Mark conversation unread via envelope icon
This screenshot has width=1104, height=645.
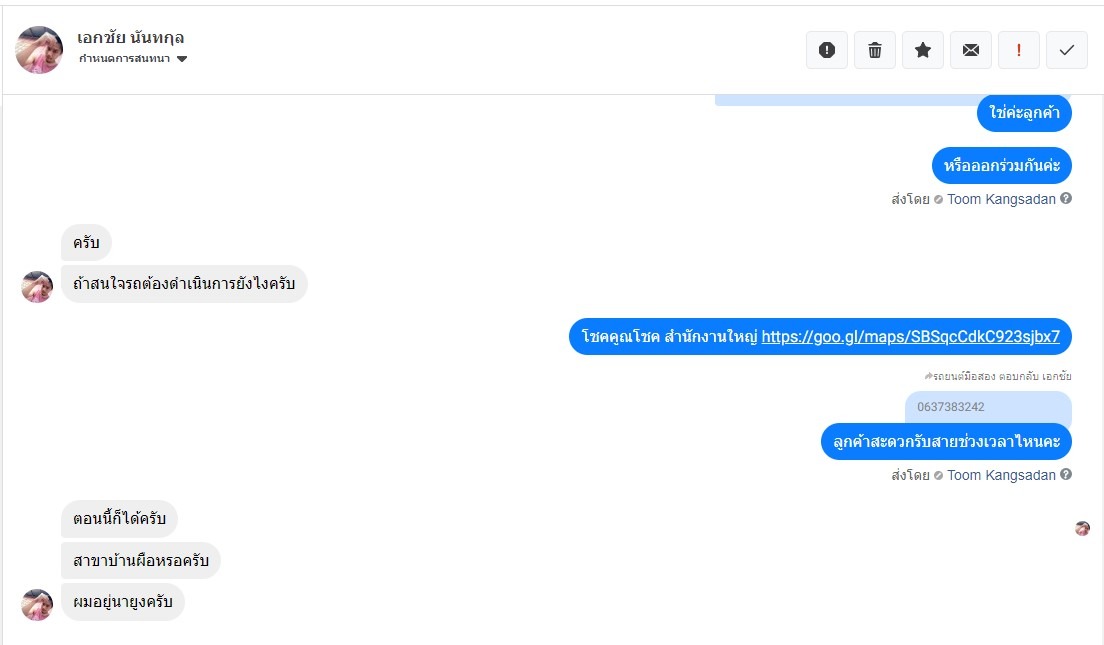click(x=971, y=50)
